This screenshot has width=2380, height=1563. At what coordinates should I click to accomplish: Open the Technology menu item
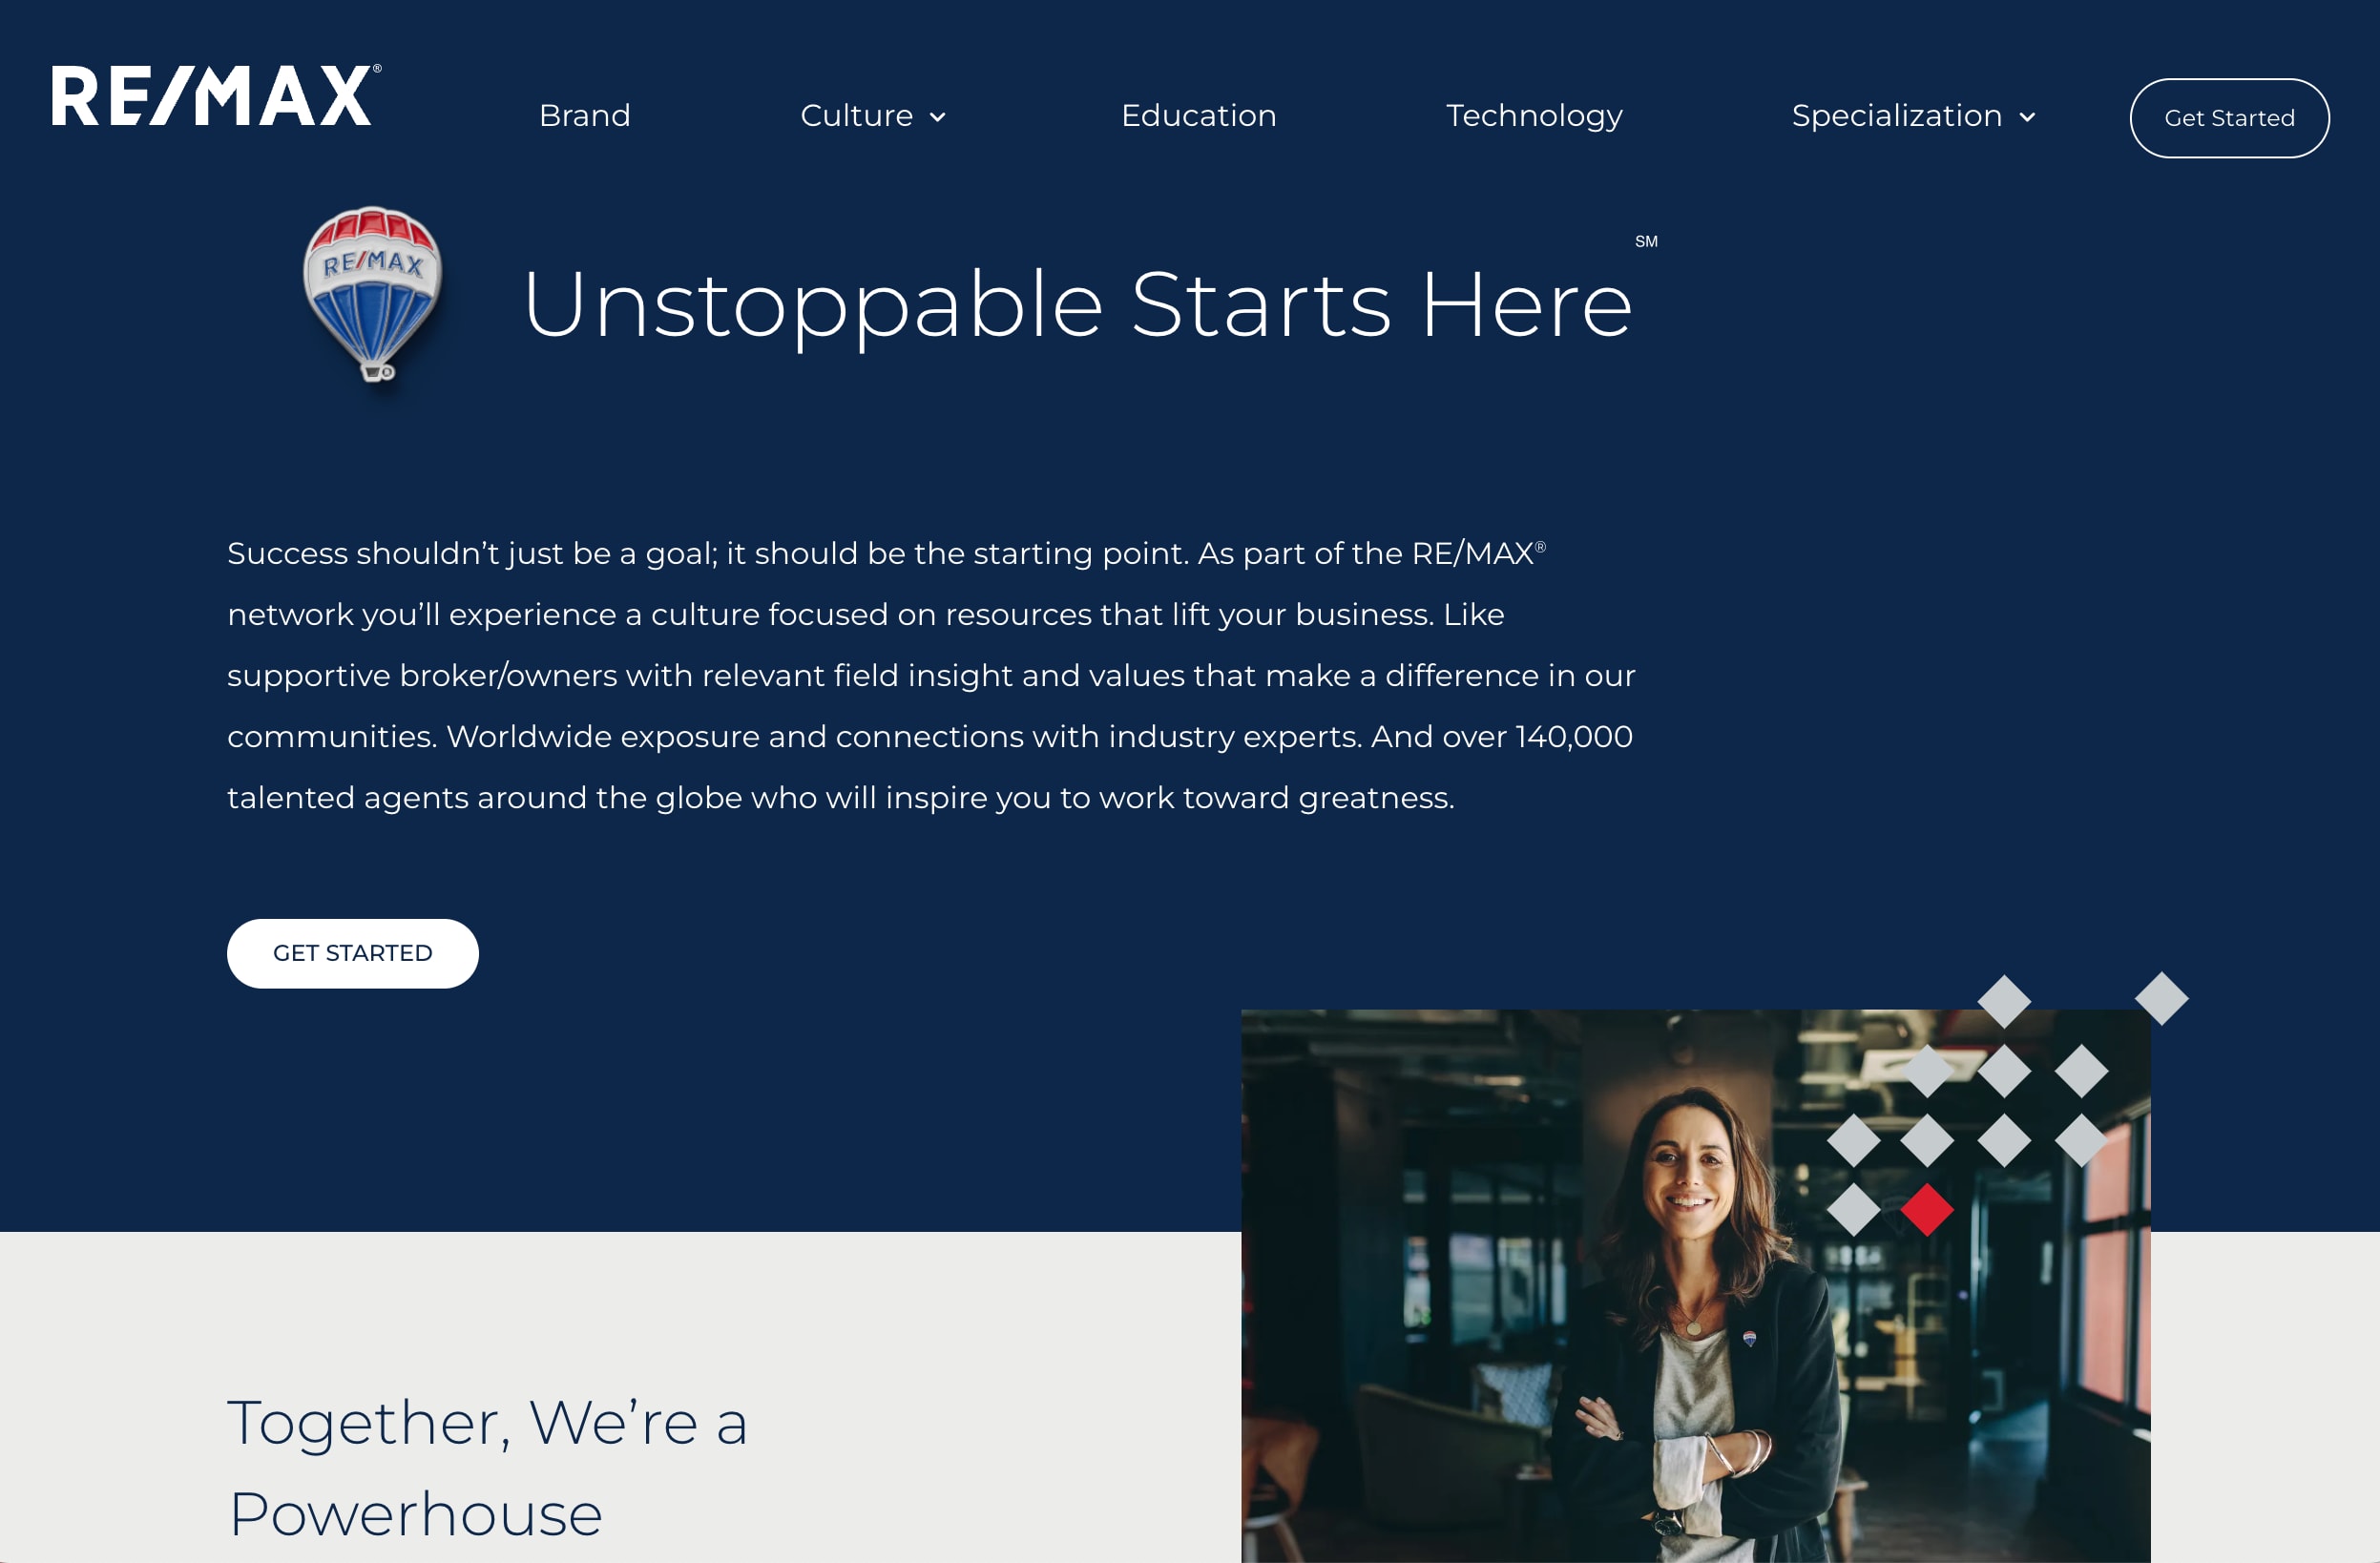[1534, 116]
